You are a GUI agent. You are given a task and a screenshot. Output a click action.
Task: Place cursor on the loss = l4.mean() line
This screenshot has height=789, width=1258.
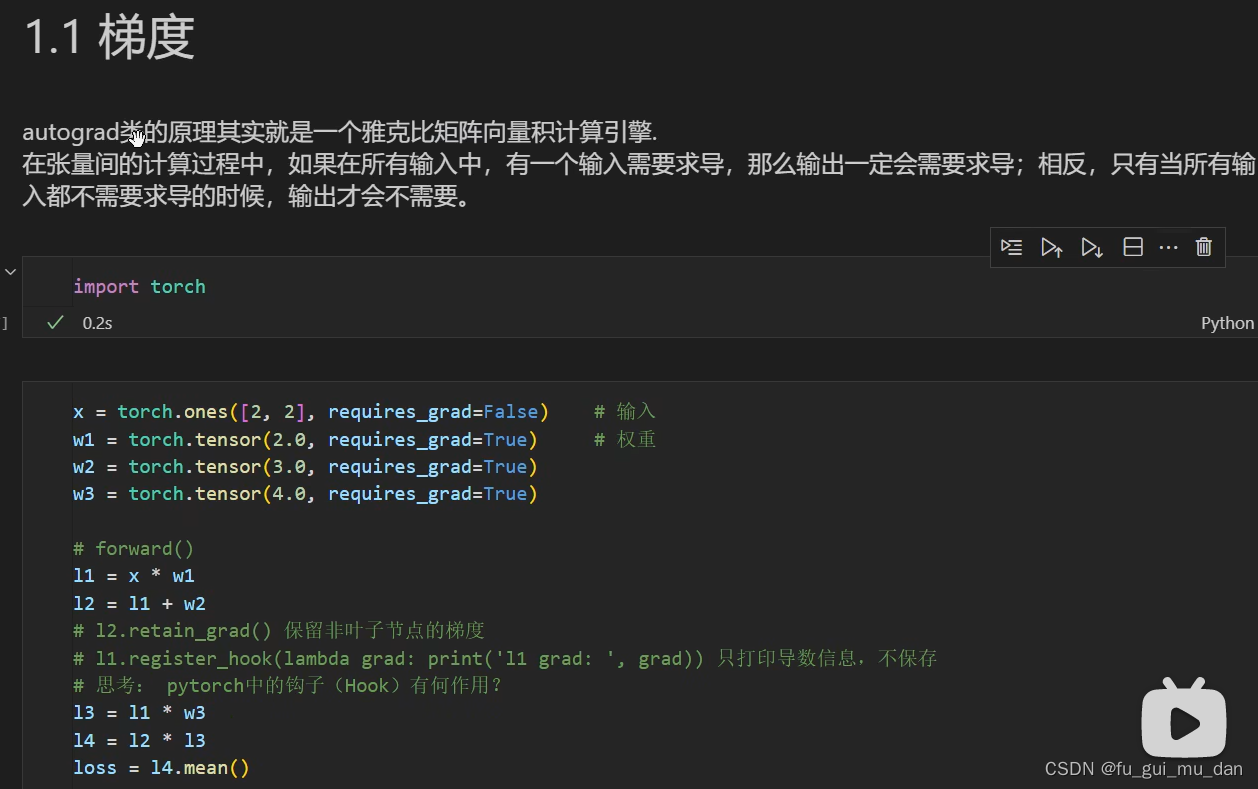click(161, 767)
